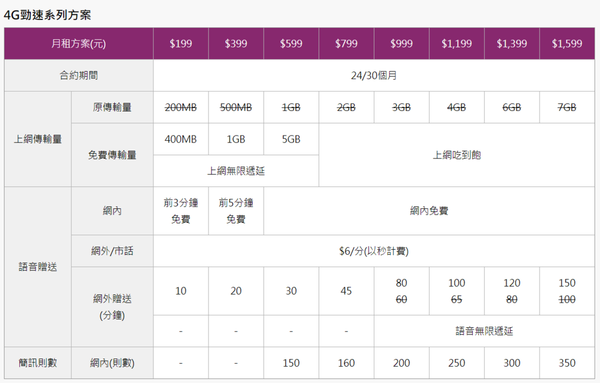The height and width of the screenshot is (383, 600).
Task: Click the $1,199 plan column header
Action: (457, 44)
